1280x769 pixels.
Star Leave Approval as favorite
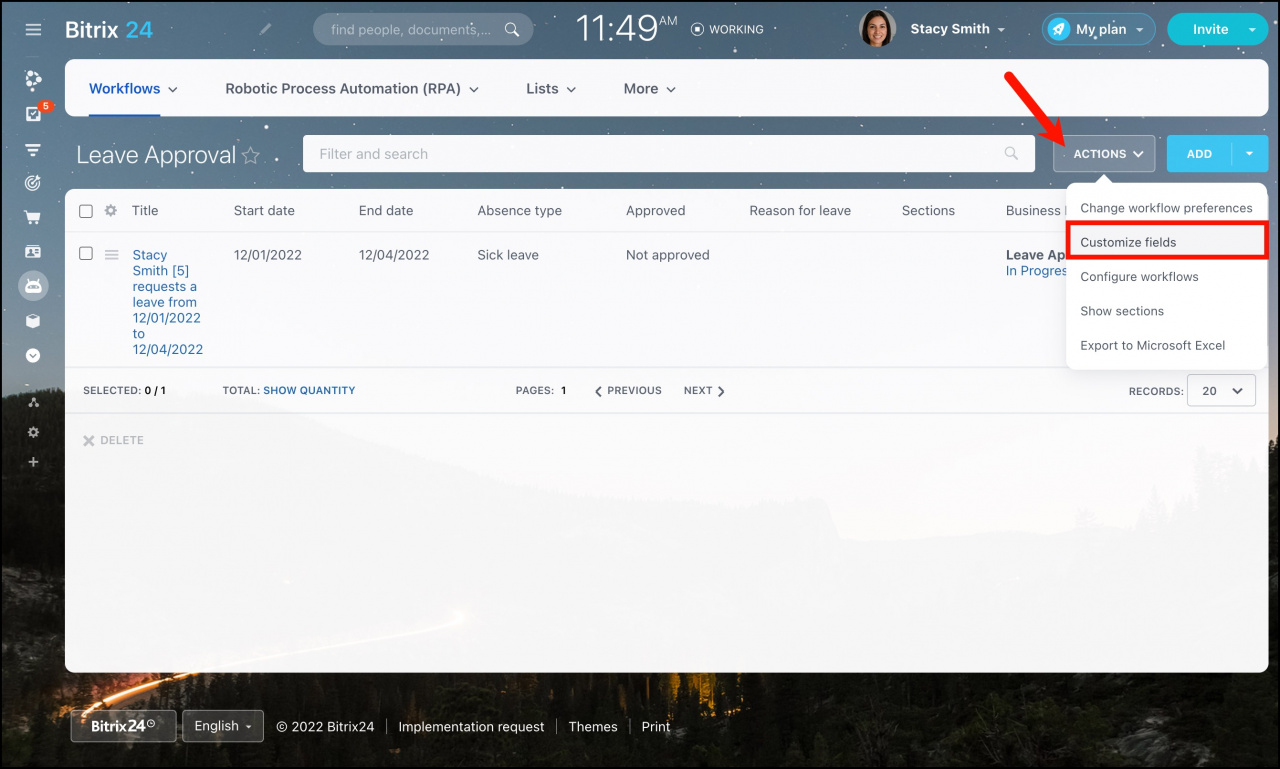(x=251, y=155)
